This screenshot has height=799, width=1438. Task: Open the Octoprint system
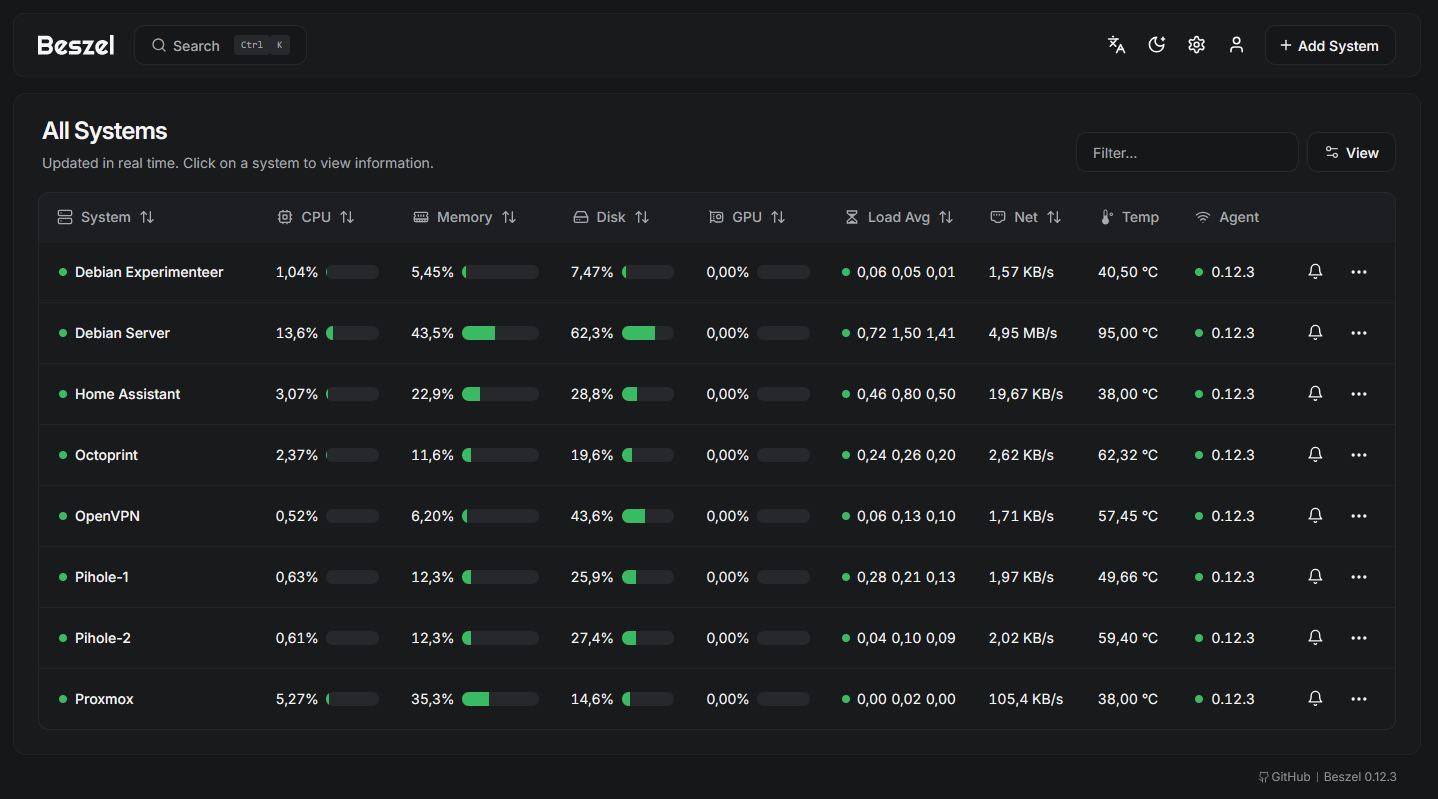pos(106,455)
